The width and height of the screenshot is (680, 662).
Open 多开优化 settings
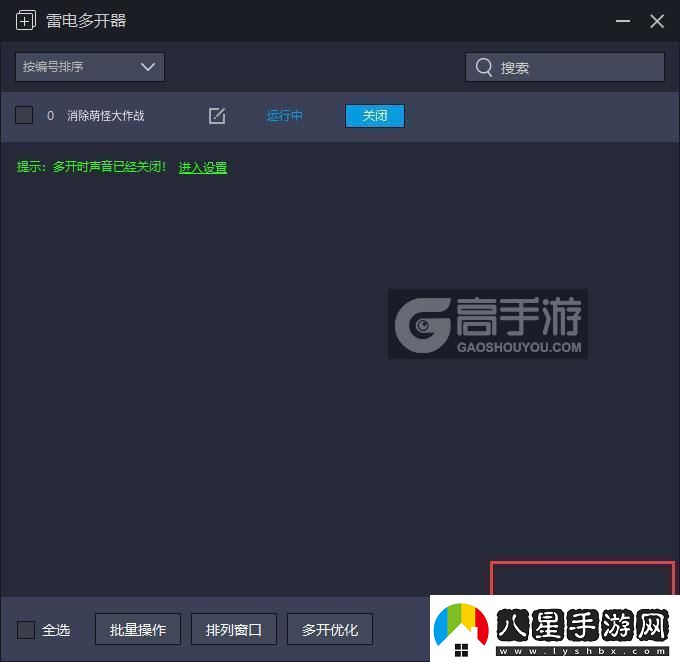point(330,629)
